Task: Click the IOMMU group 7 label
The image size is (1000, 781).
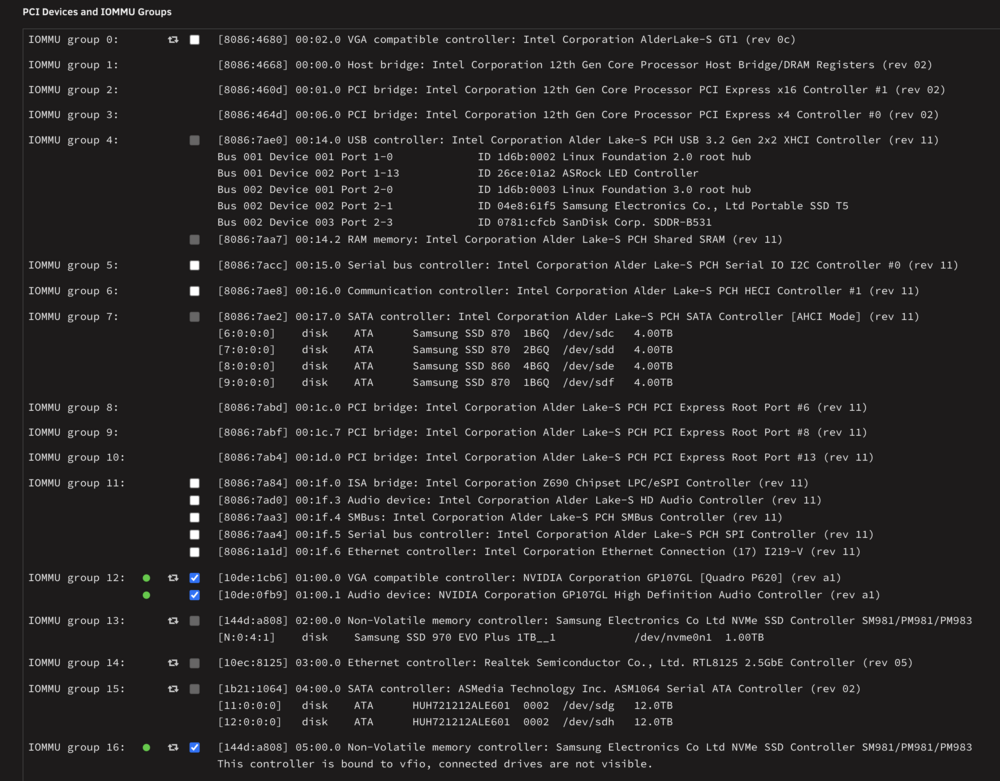Action: coord(73,316)
